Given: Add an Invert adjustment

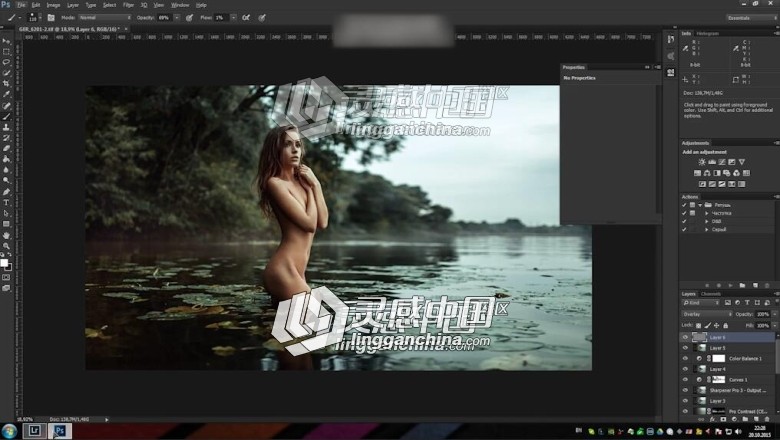Looking at the screenshot, I should pos(702,184).
